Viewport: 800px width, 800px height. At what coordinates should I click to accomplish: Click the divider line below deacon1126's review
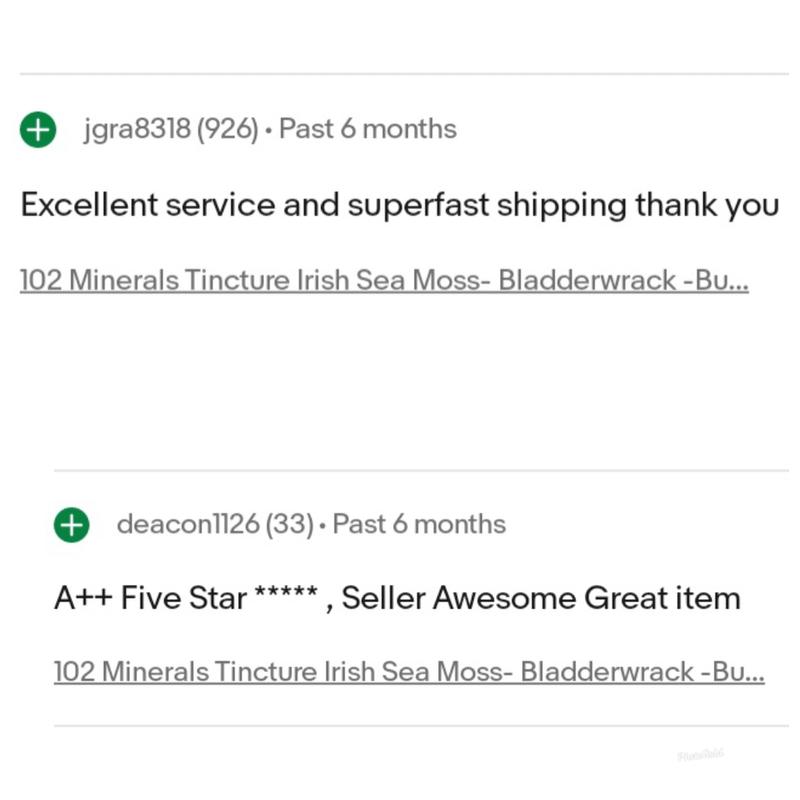coord(420,726)
